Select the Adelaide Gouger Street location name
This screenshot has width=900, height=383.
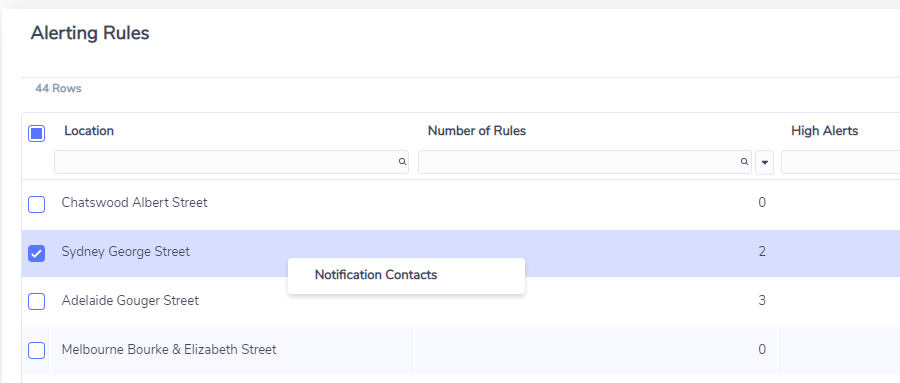130,301
